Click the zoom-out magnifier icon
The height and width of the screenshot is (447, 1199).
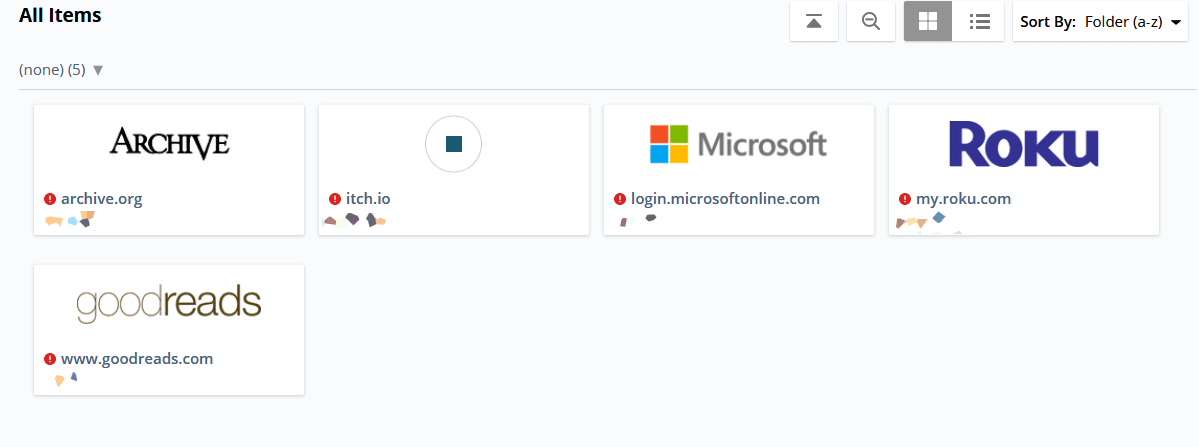pos(871,21)
